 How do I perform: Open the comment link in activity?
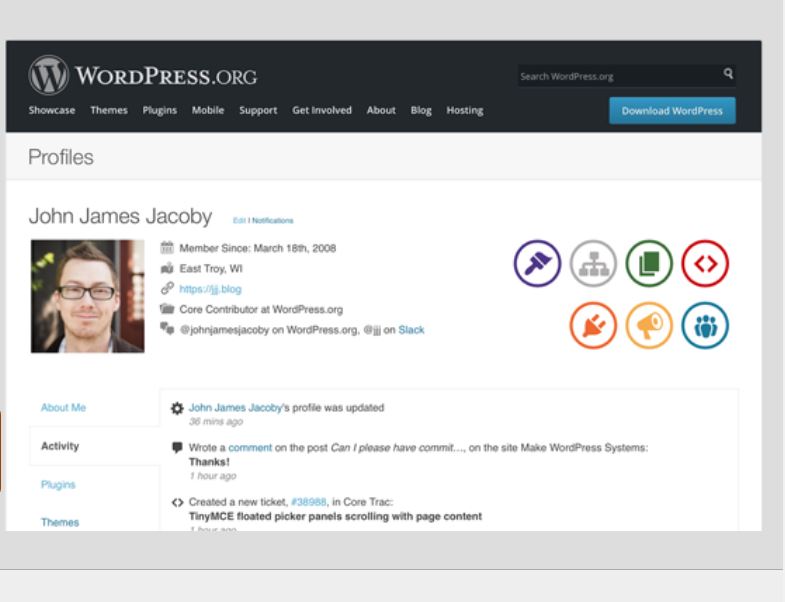coord(250,447)
